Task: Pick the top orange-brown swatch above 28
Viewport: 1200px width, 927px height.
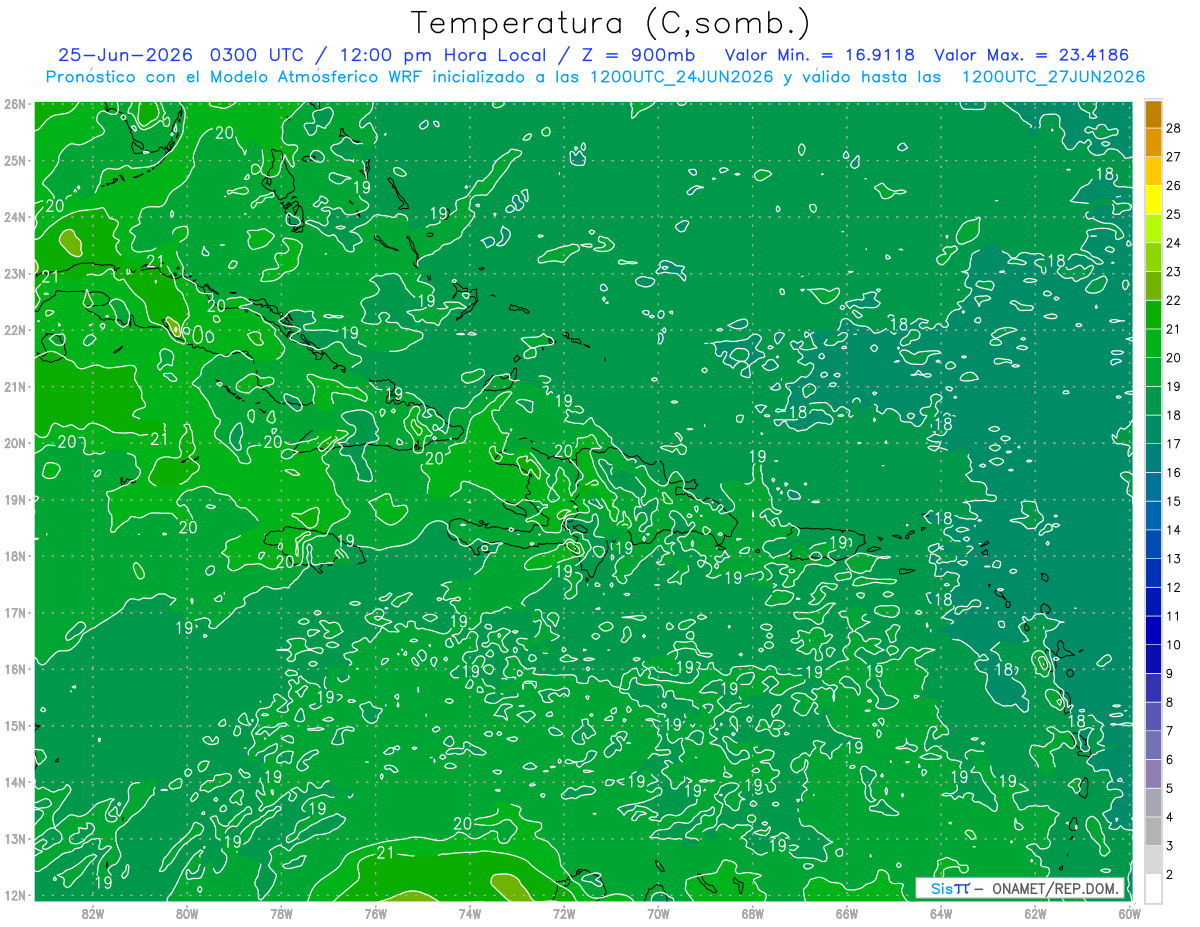Action: [1153, 114]
